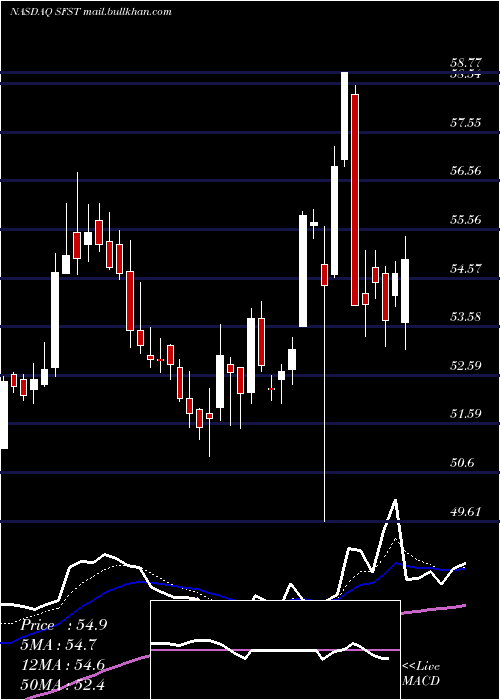Click the '<<Live MACD' label
This screenshot has width=500, height=700.
coord(421,674)
